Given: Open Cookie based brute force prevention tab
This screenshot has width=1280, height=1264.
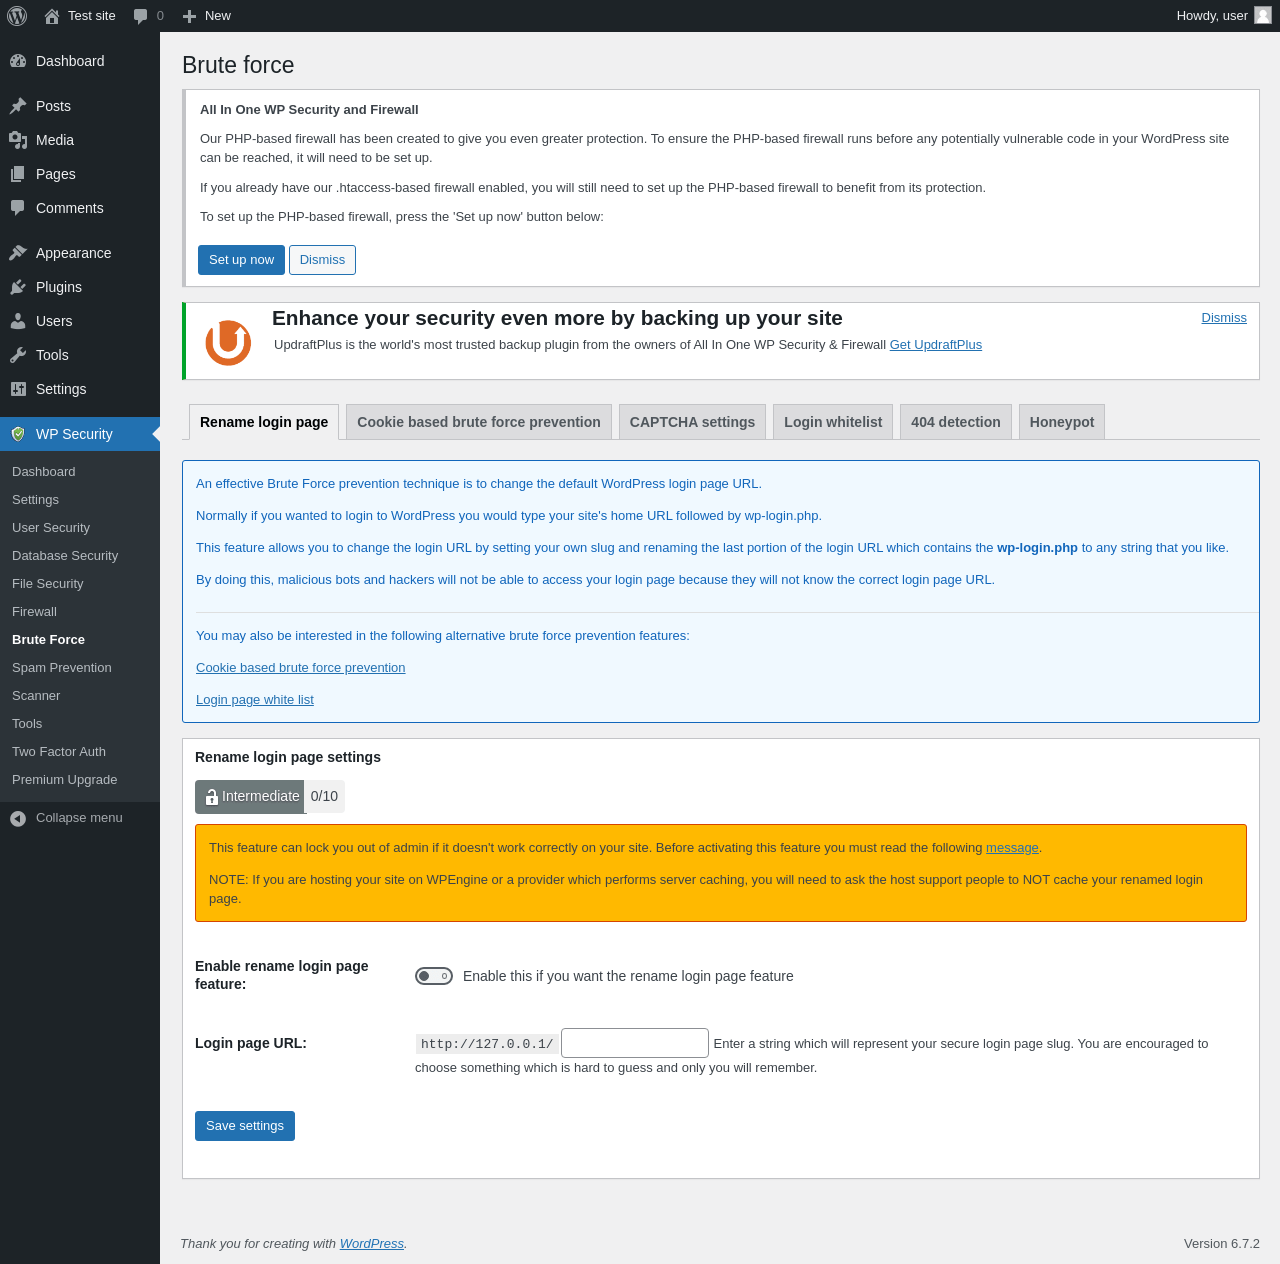Looking at the screenshot, I should coord(479,422).
